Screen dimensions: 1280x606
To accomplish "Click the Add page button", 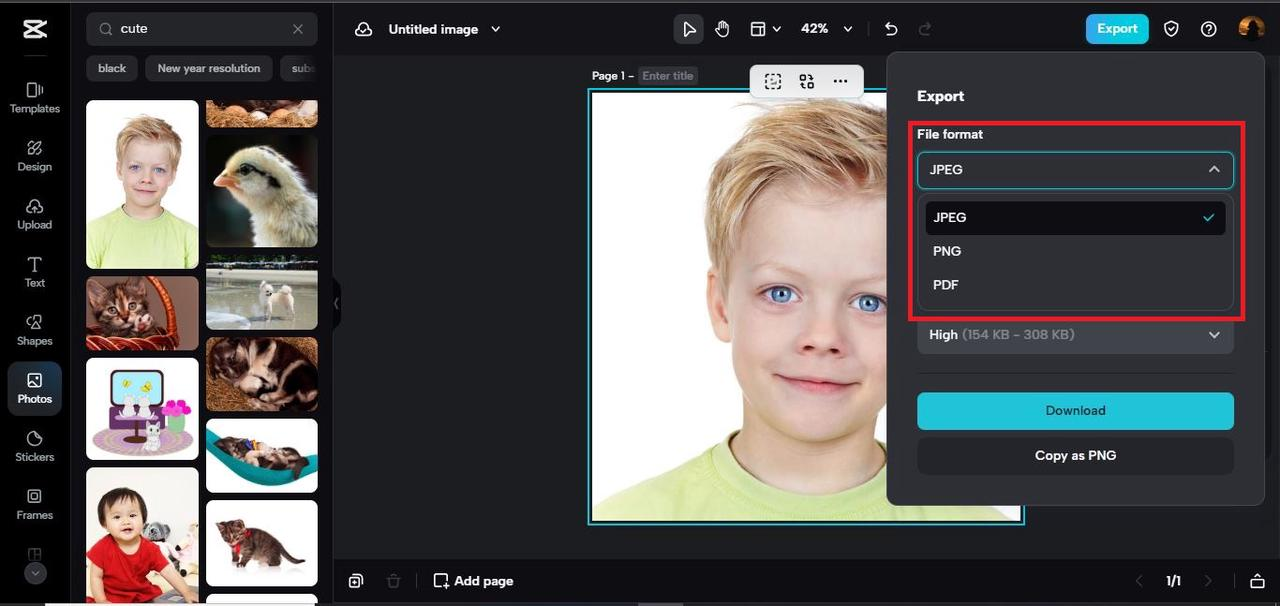I will tap(473, 581).
